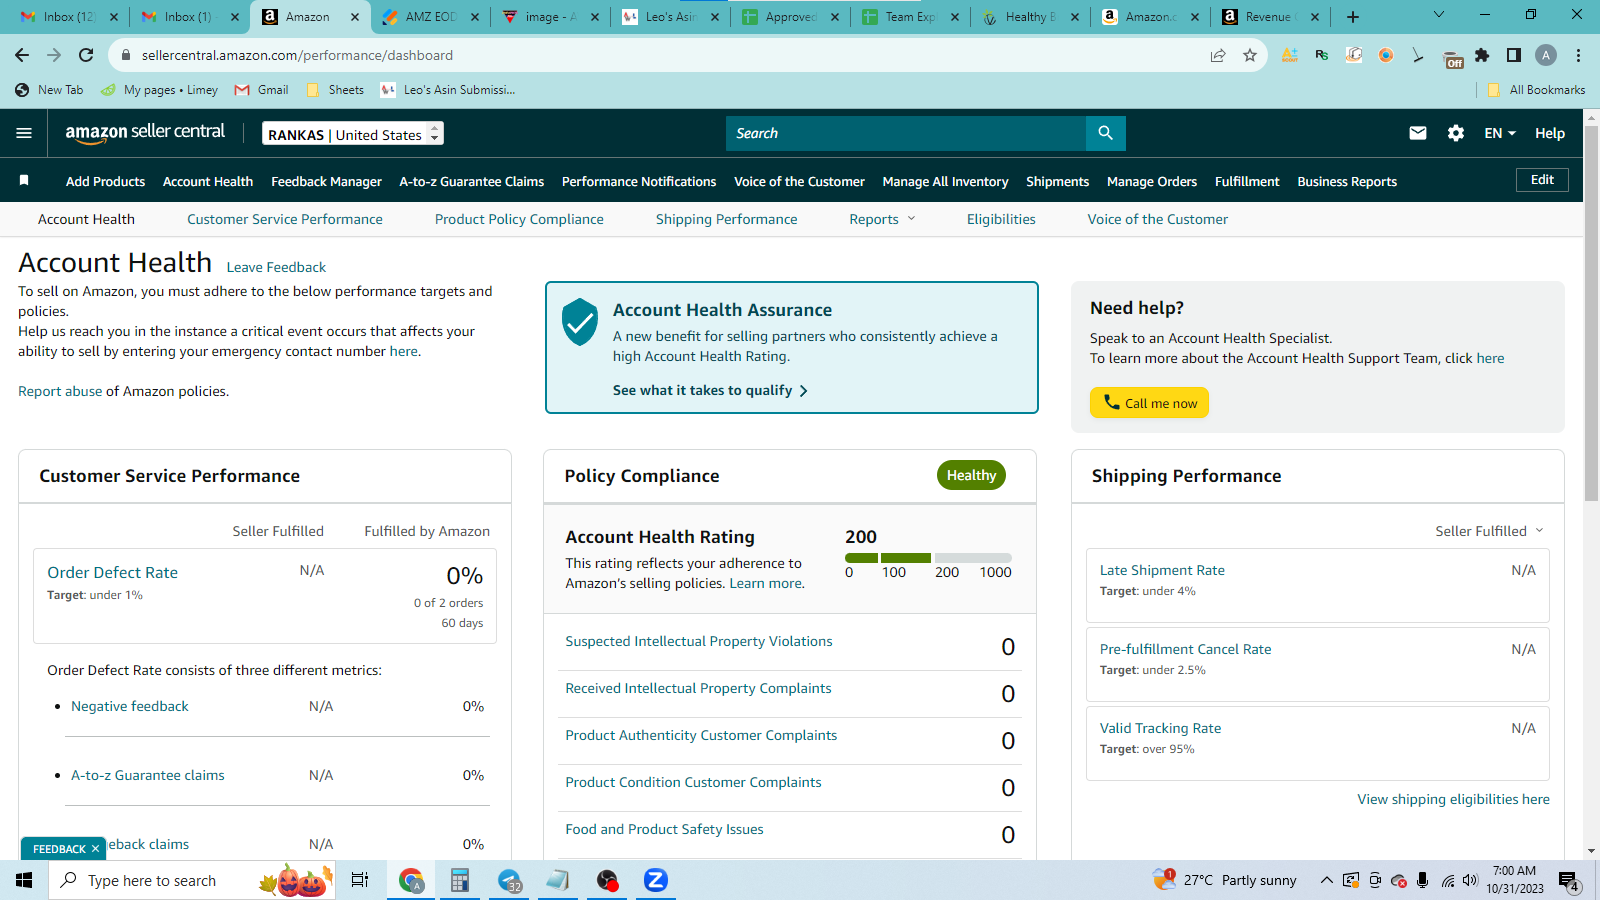Bookmark this page with the star icon
The width and height of the screenshot is (1600, 900).
[x=1250, y=55]
